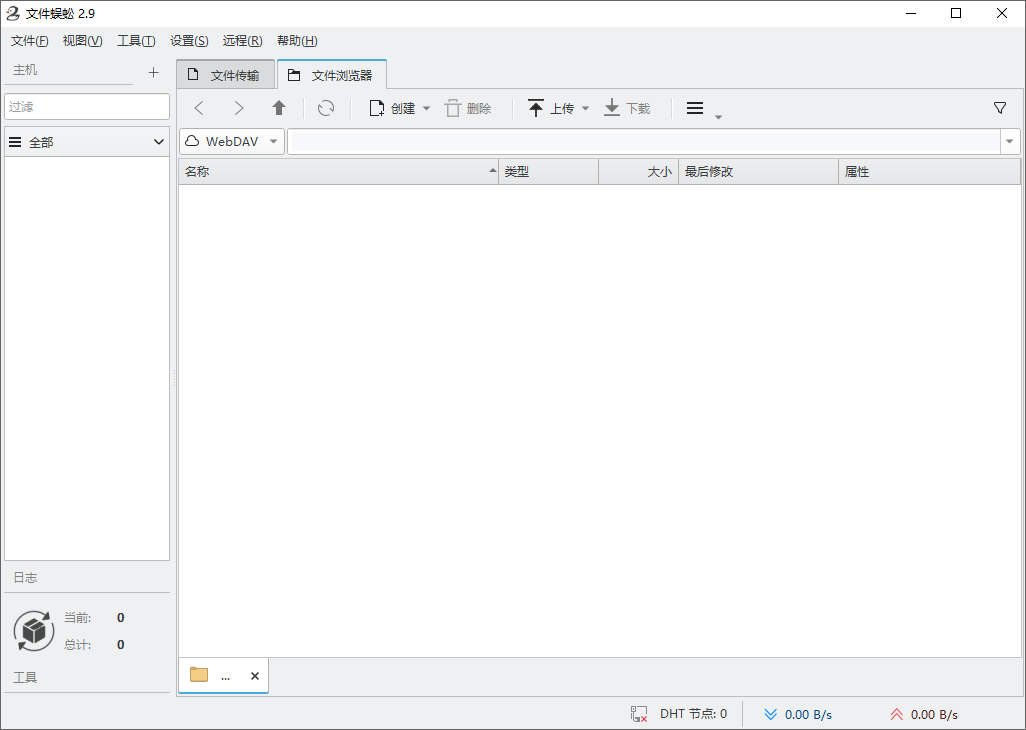1026x730 pixels.
Task: Click the 上传 (upload) button
Action: click(x=551, y=108)
